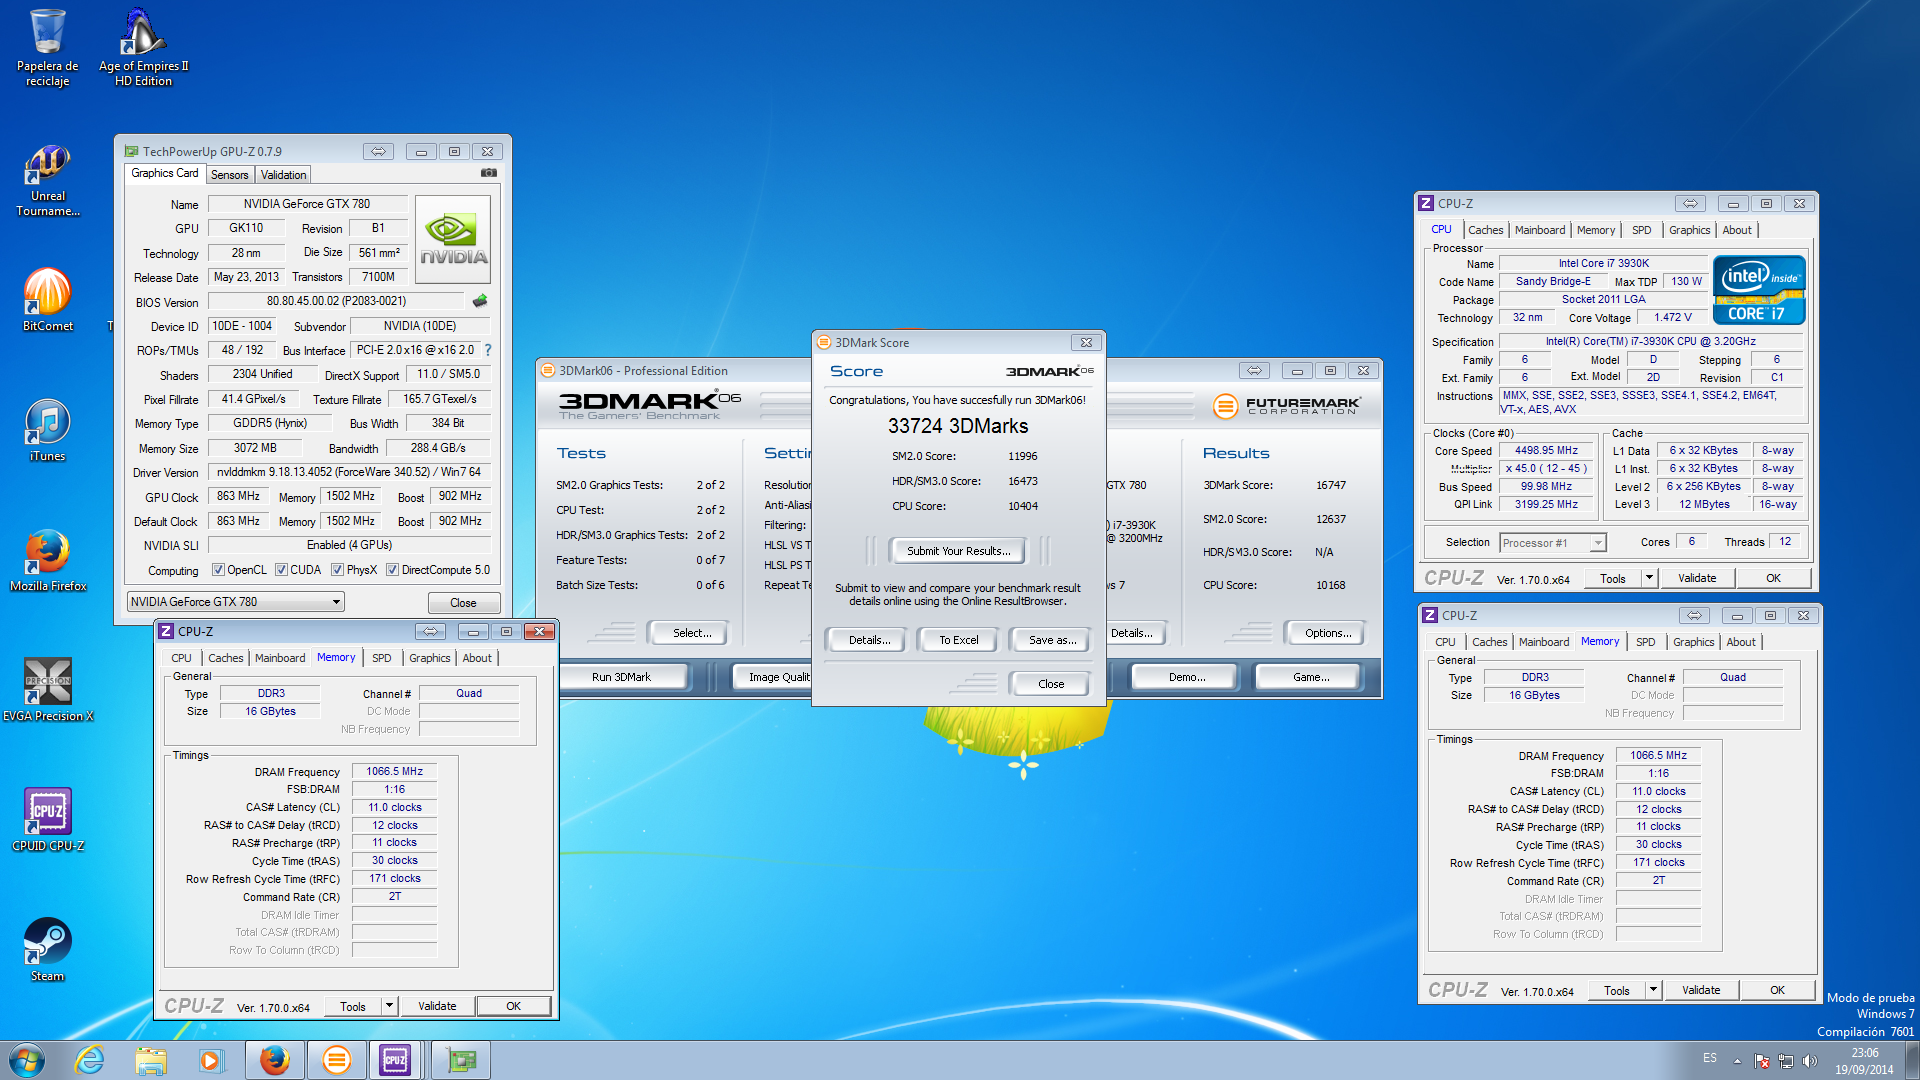This screenshot has height=1080, width=1920.
Task: Click Game button in 3DMark06
Action: 1310,677
